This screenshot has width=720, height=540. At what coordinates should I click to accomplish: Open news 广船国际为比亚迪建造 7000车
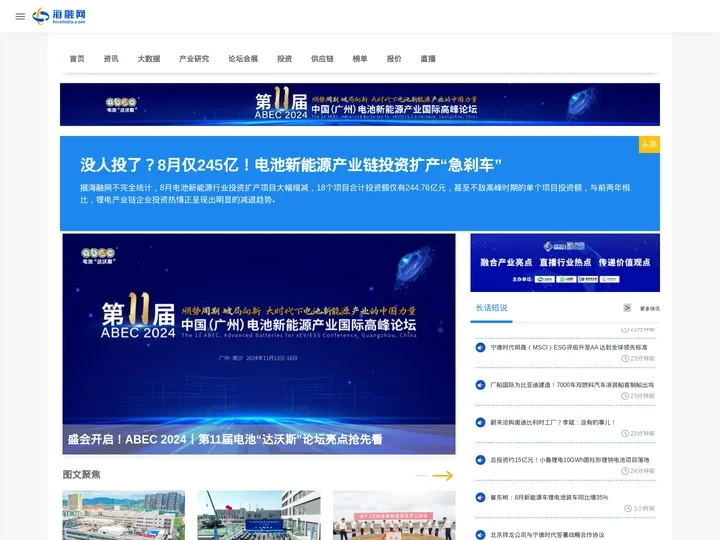[x=572, y=385]
